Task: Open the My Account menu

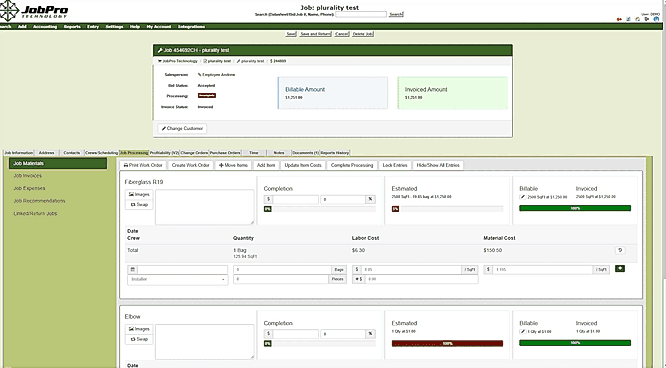Action: (x=159, y=26)
